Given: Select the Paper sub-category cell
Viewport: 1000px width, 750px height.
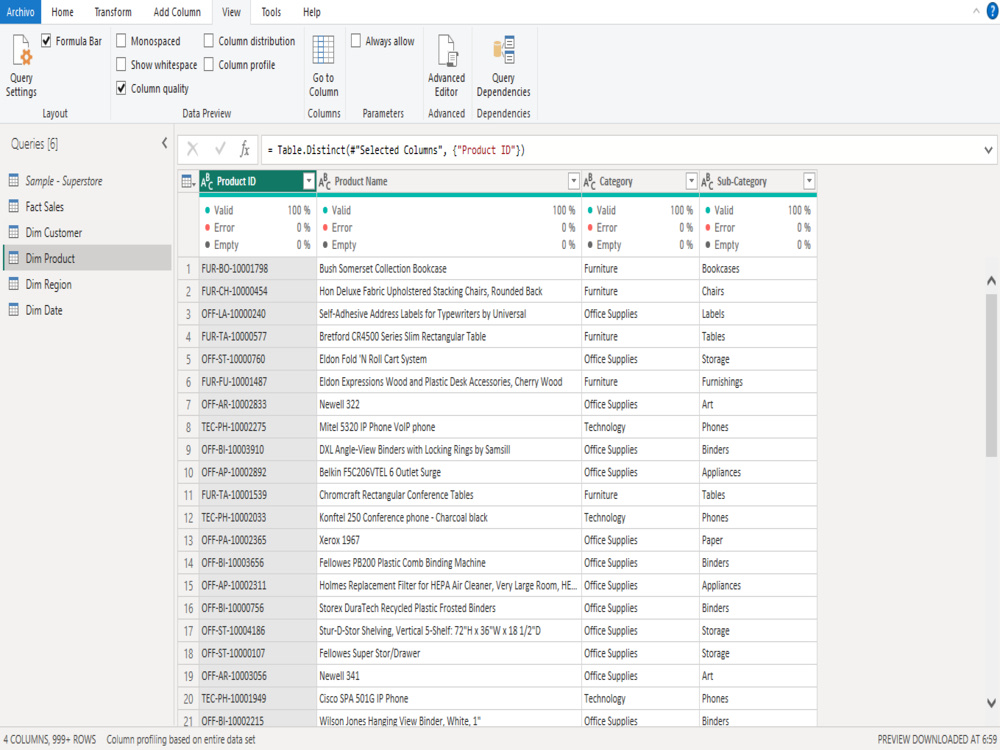Looking at the screenshot, I should point(758,540).
